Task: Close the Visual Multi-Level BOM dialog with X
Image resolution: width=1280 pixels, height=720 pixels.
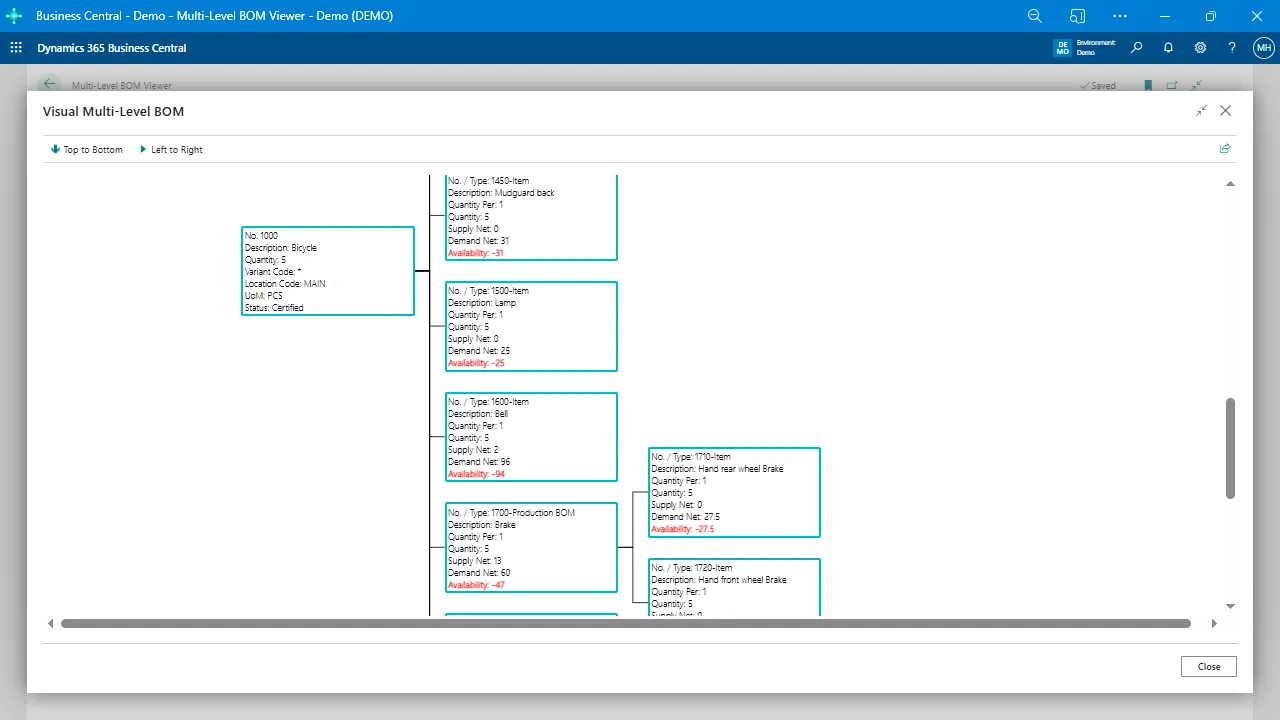Action: click(1225, 111)
